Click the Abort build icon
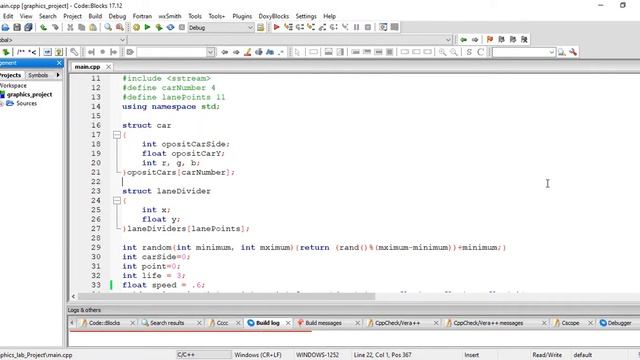Screen dimensions: 640x360 182,27
